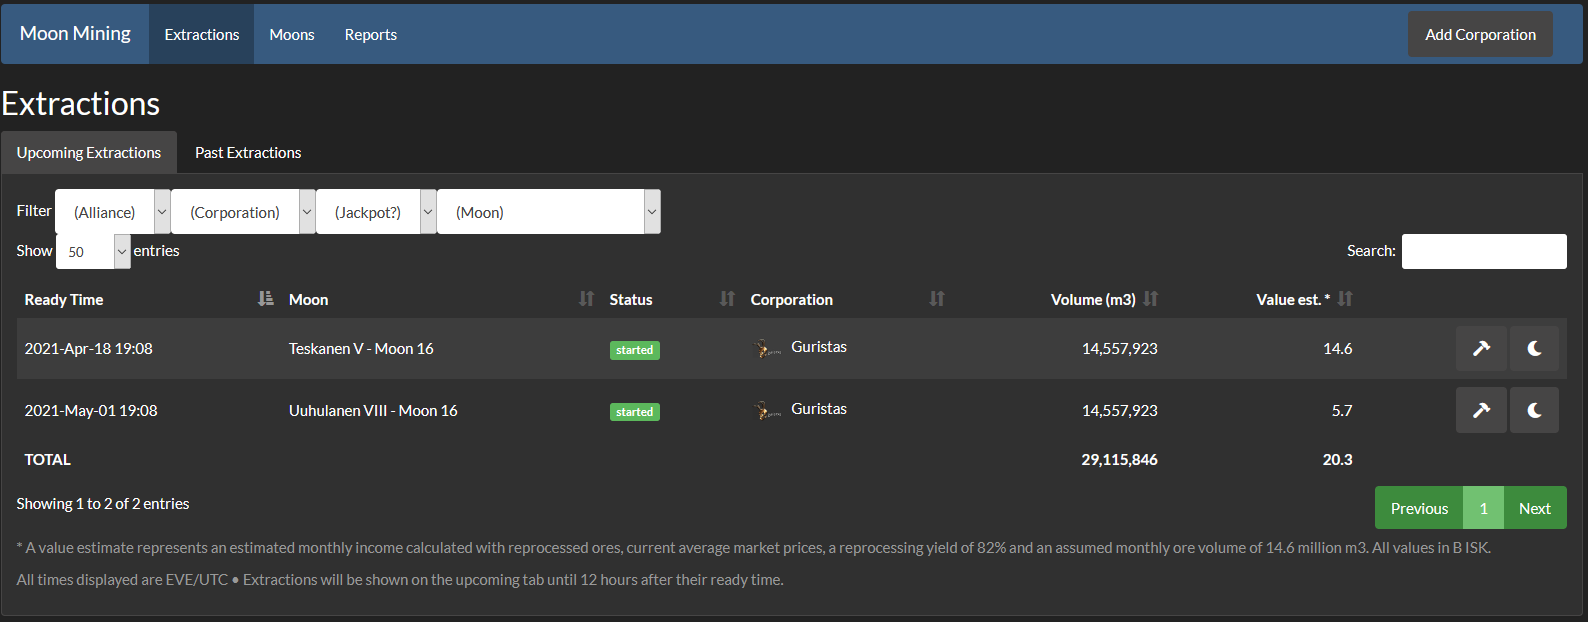
Task: Open the Alliance filter dropdown
Action: click(113, 212)
